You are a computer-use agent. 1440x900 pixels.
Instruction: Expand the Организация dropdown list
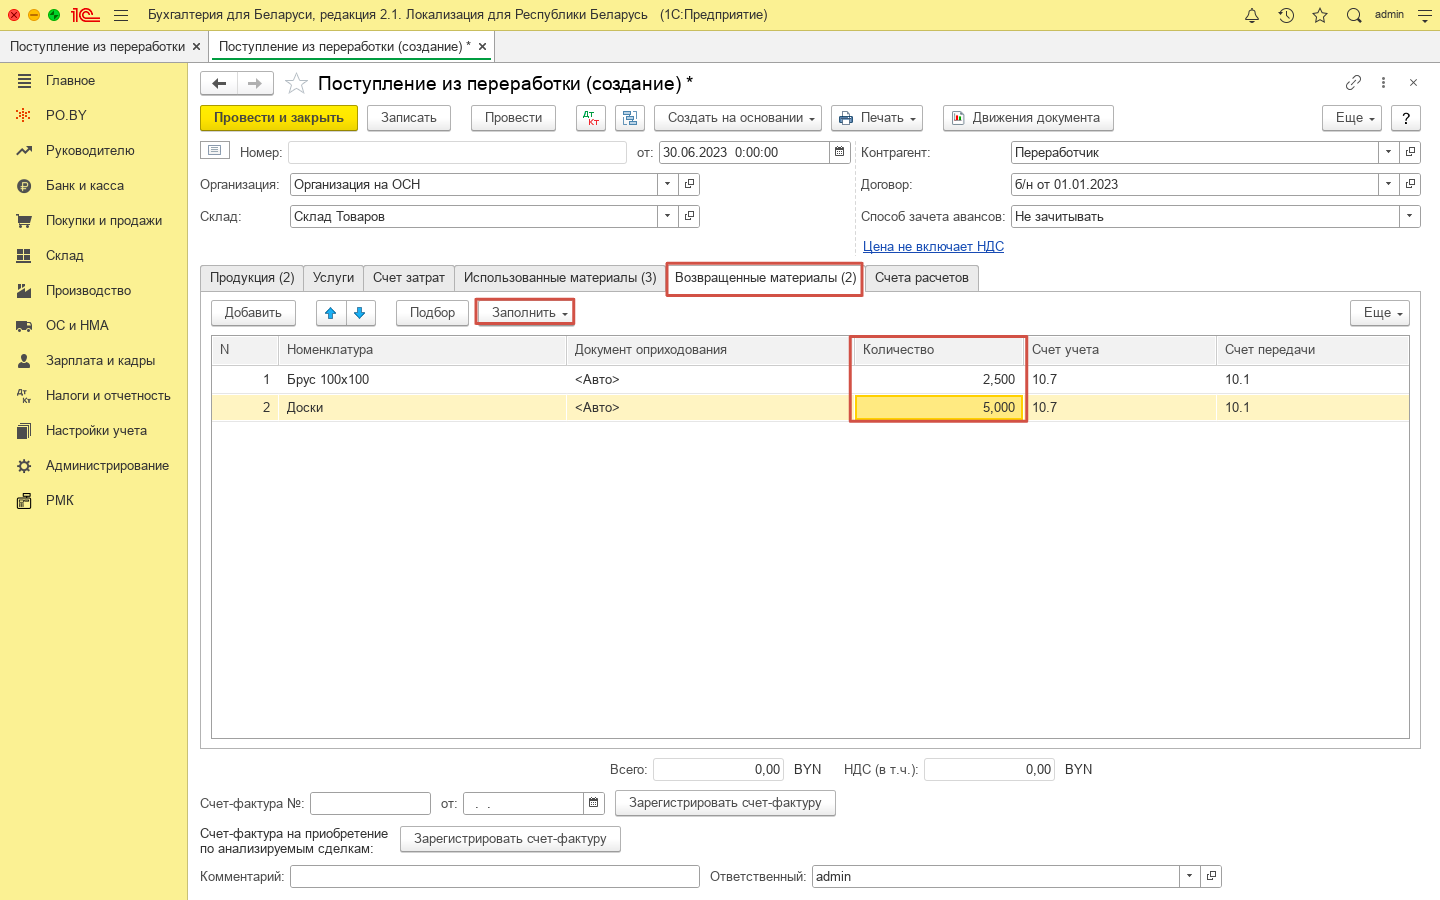667,184
